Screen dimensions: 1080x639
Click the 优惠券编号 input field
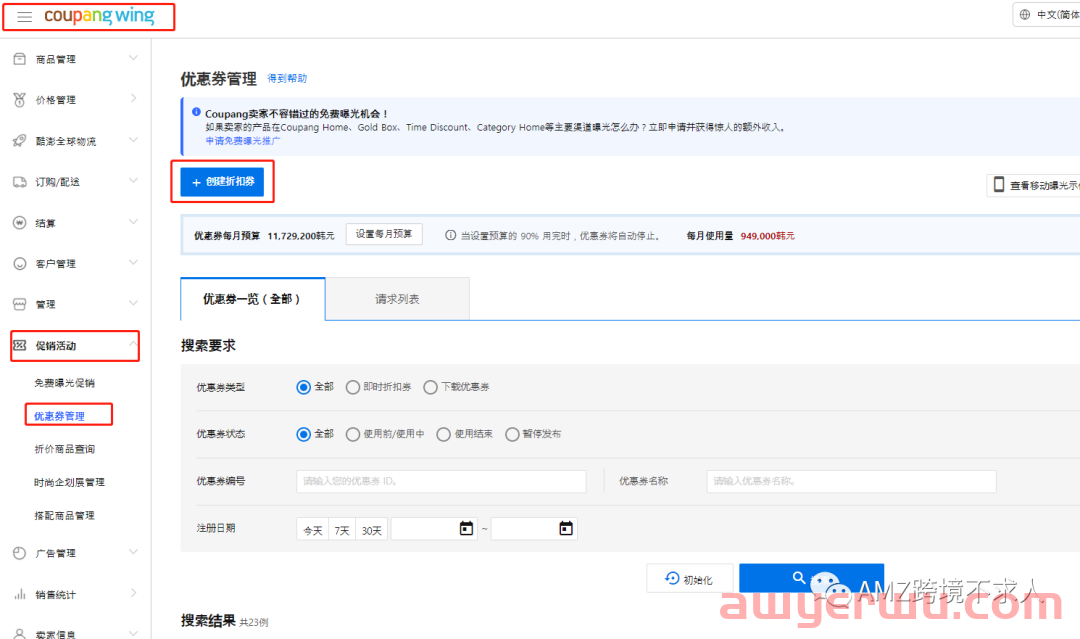click(441, 481)
